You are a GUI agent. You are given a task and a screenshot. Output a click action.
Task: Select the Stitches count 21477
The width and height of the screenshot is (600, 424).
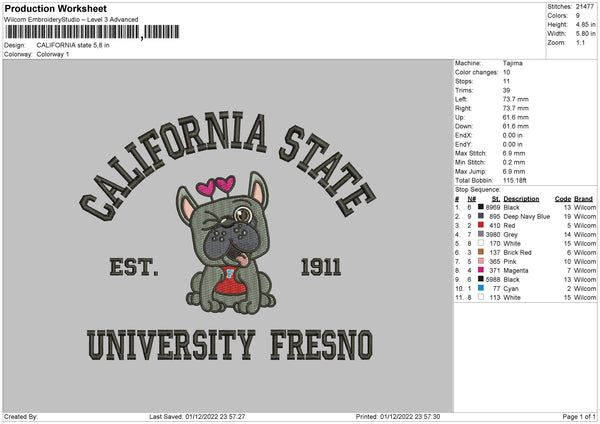pos(585,7)
